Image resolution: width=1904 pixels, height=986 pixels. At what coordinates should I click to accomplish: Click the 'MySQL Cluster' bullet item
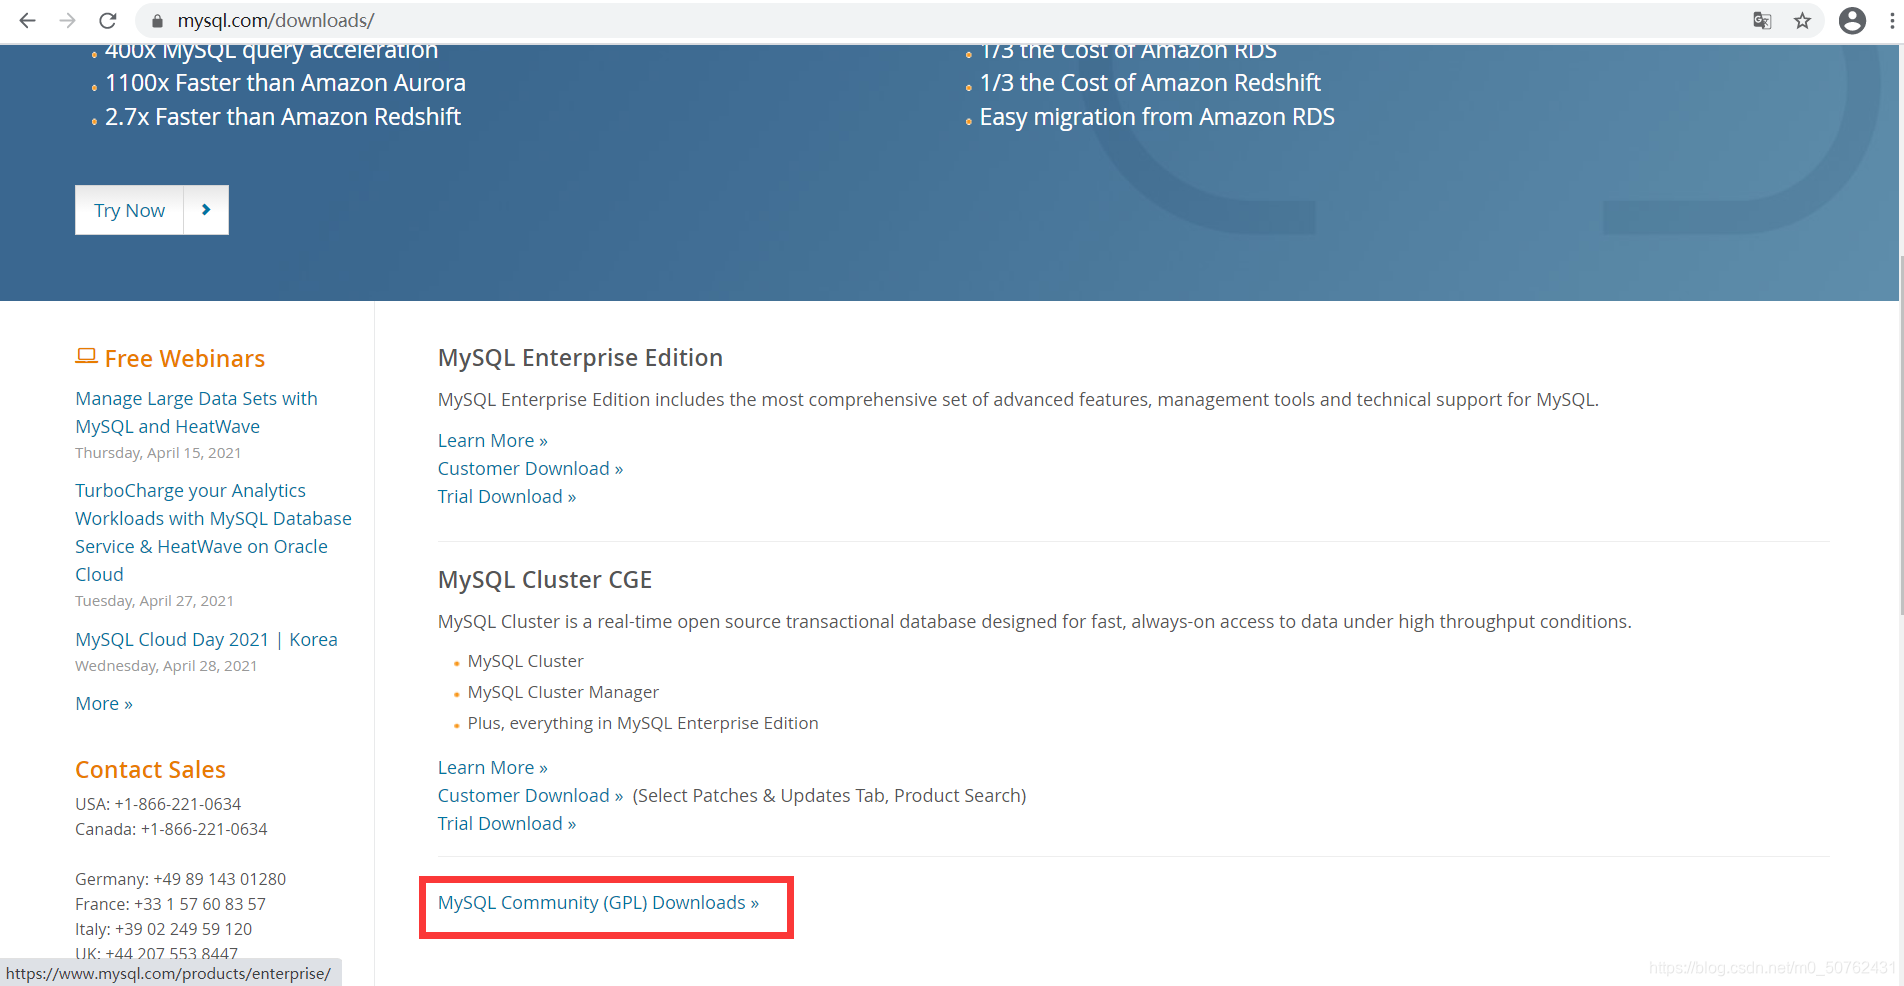[525, 661]
